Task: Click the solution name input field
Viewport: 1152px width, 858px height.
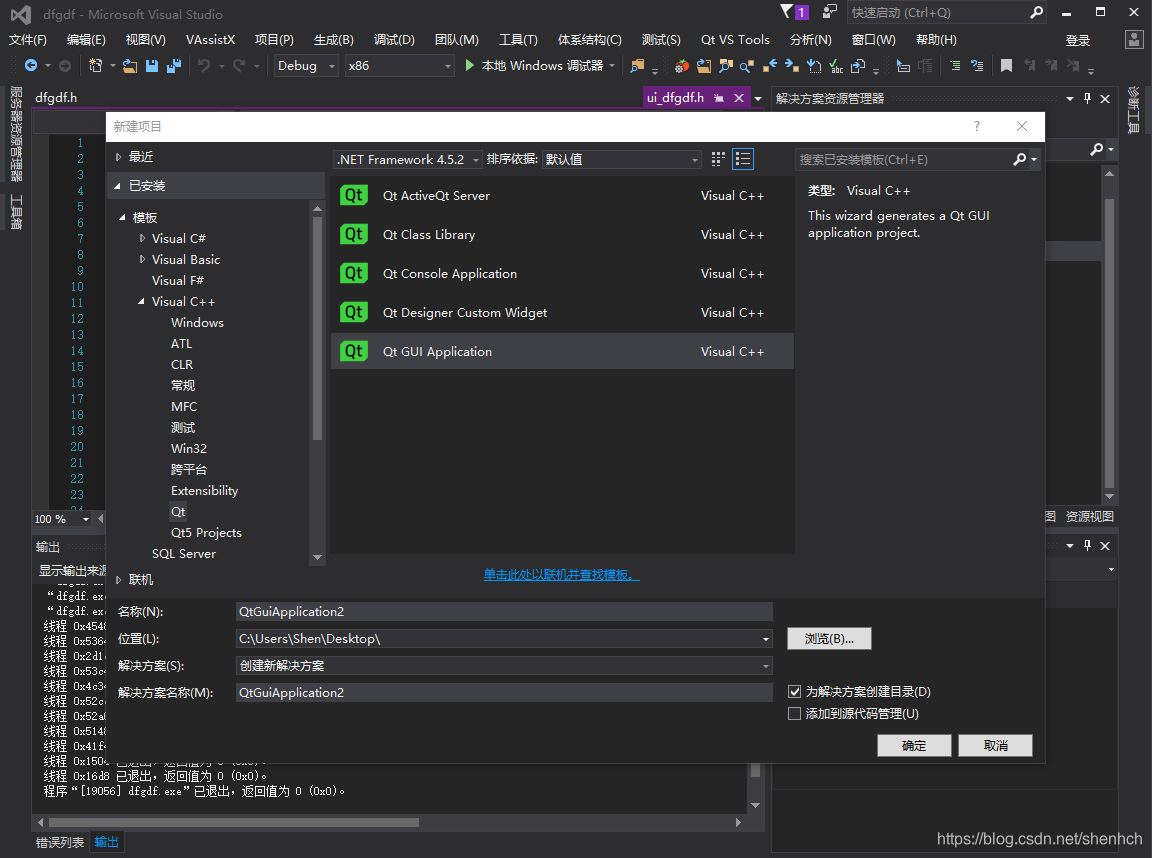Action: [504, 692]
